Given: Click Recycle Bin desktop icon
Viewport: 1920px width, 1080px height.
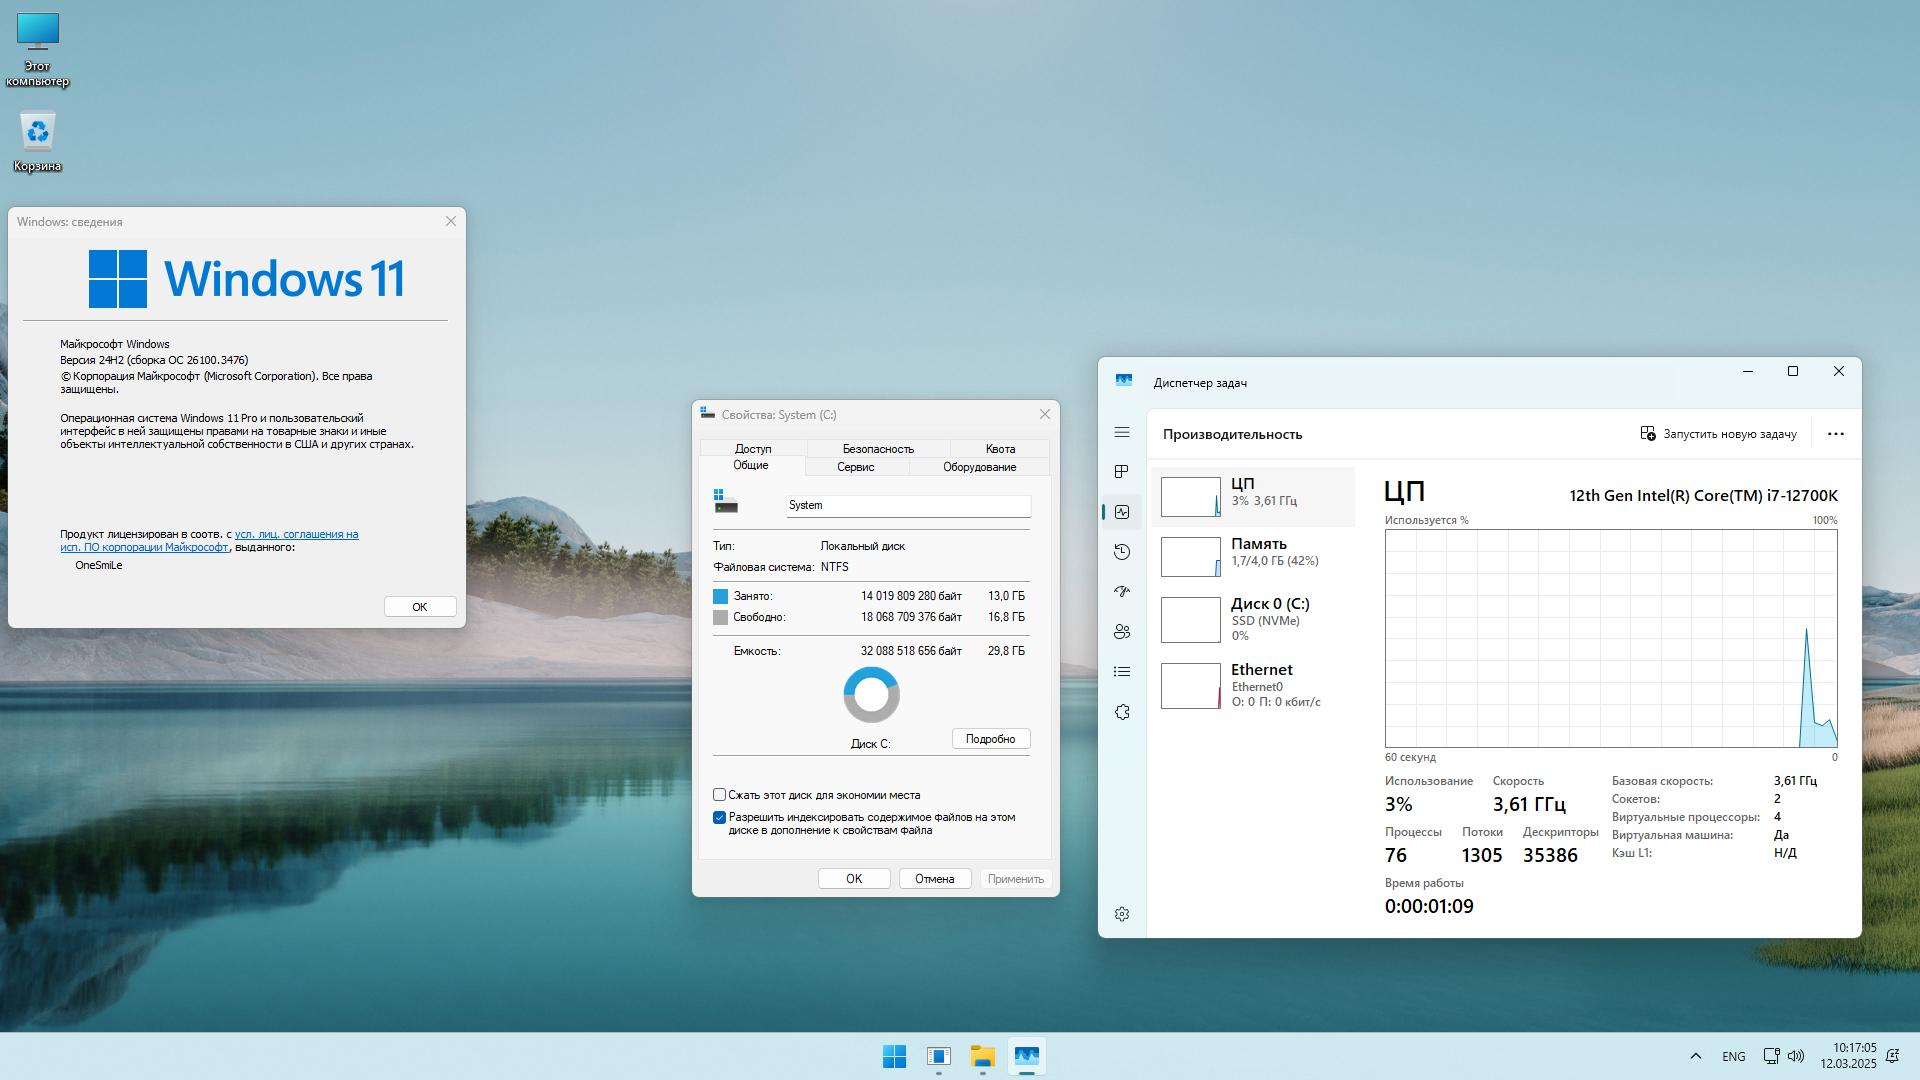Looking at the screenshot, I should point(38,141).
